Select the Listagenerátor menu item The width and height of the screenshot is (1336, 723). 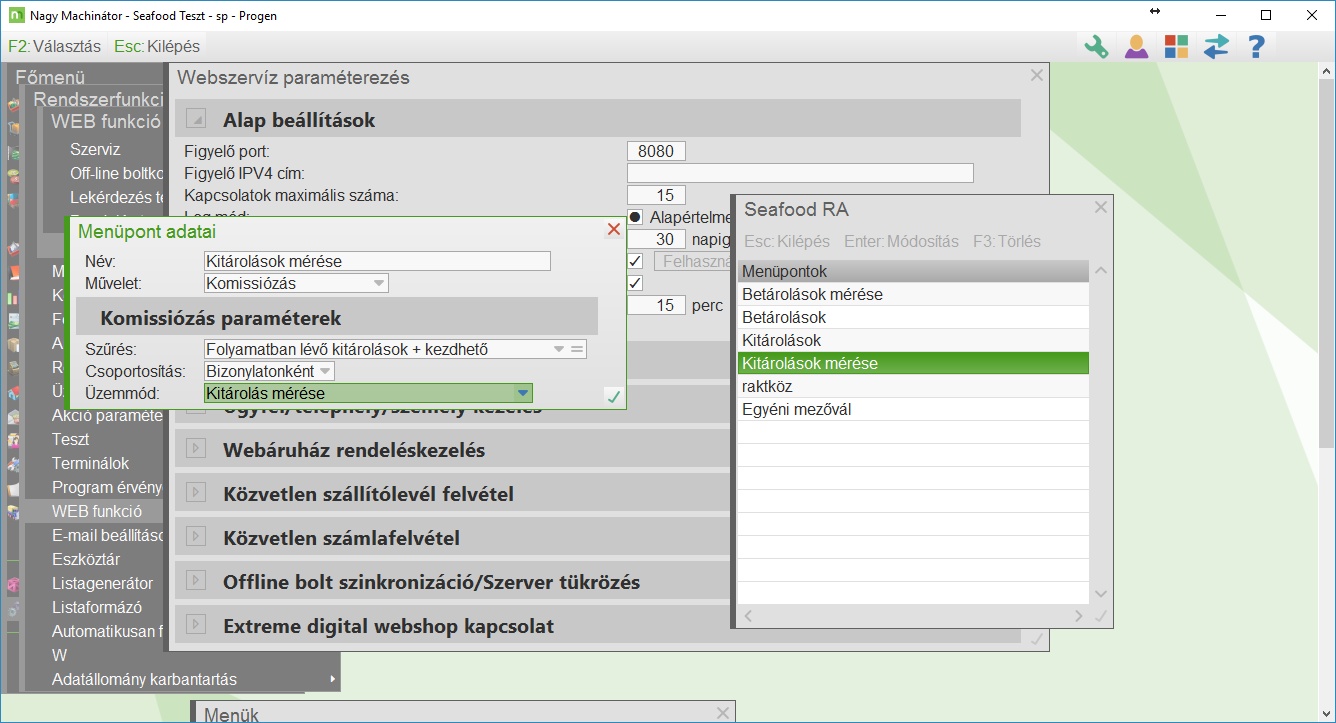pos(102,583)
